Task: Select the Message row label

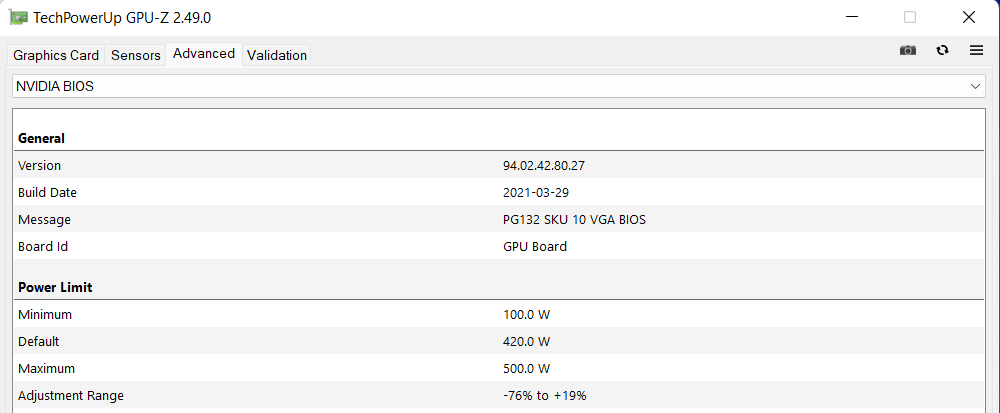Action: (44, 220)
